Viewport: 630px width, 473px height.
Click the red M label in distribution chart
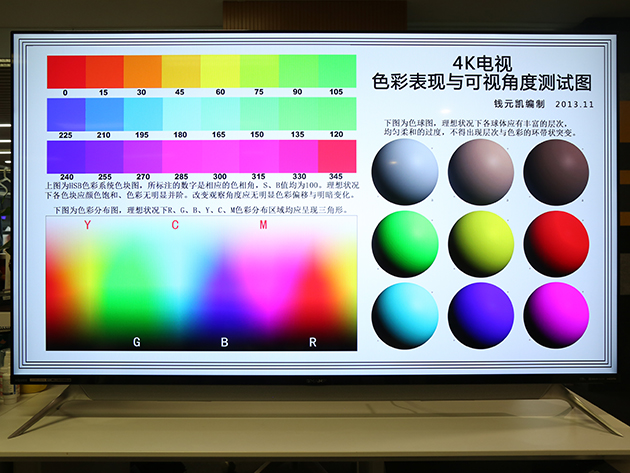point(263,225)
